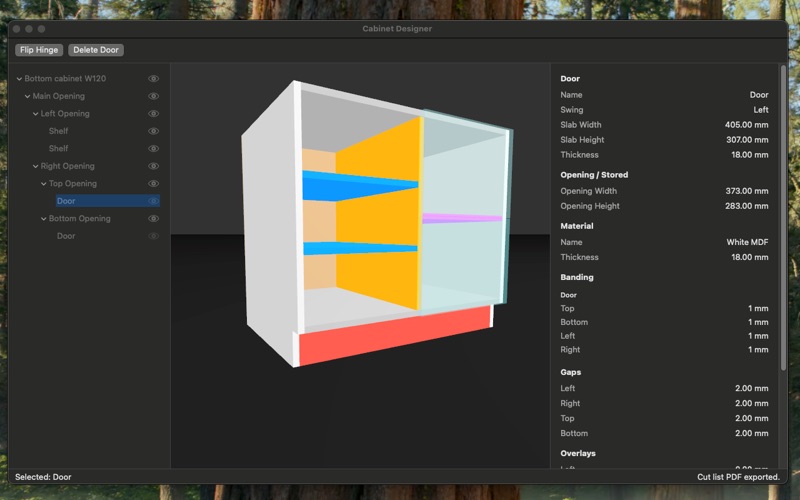Click Opening Width value 373.00 mm
This screenshot has width=800, height=500.
[747, 191]
